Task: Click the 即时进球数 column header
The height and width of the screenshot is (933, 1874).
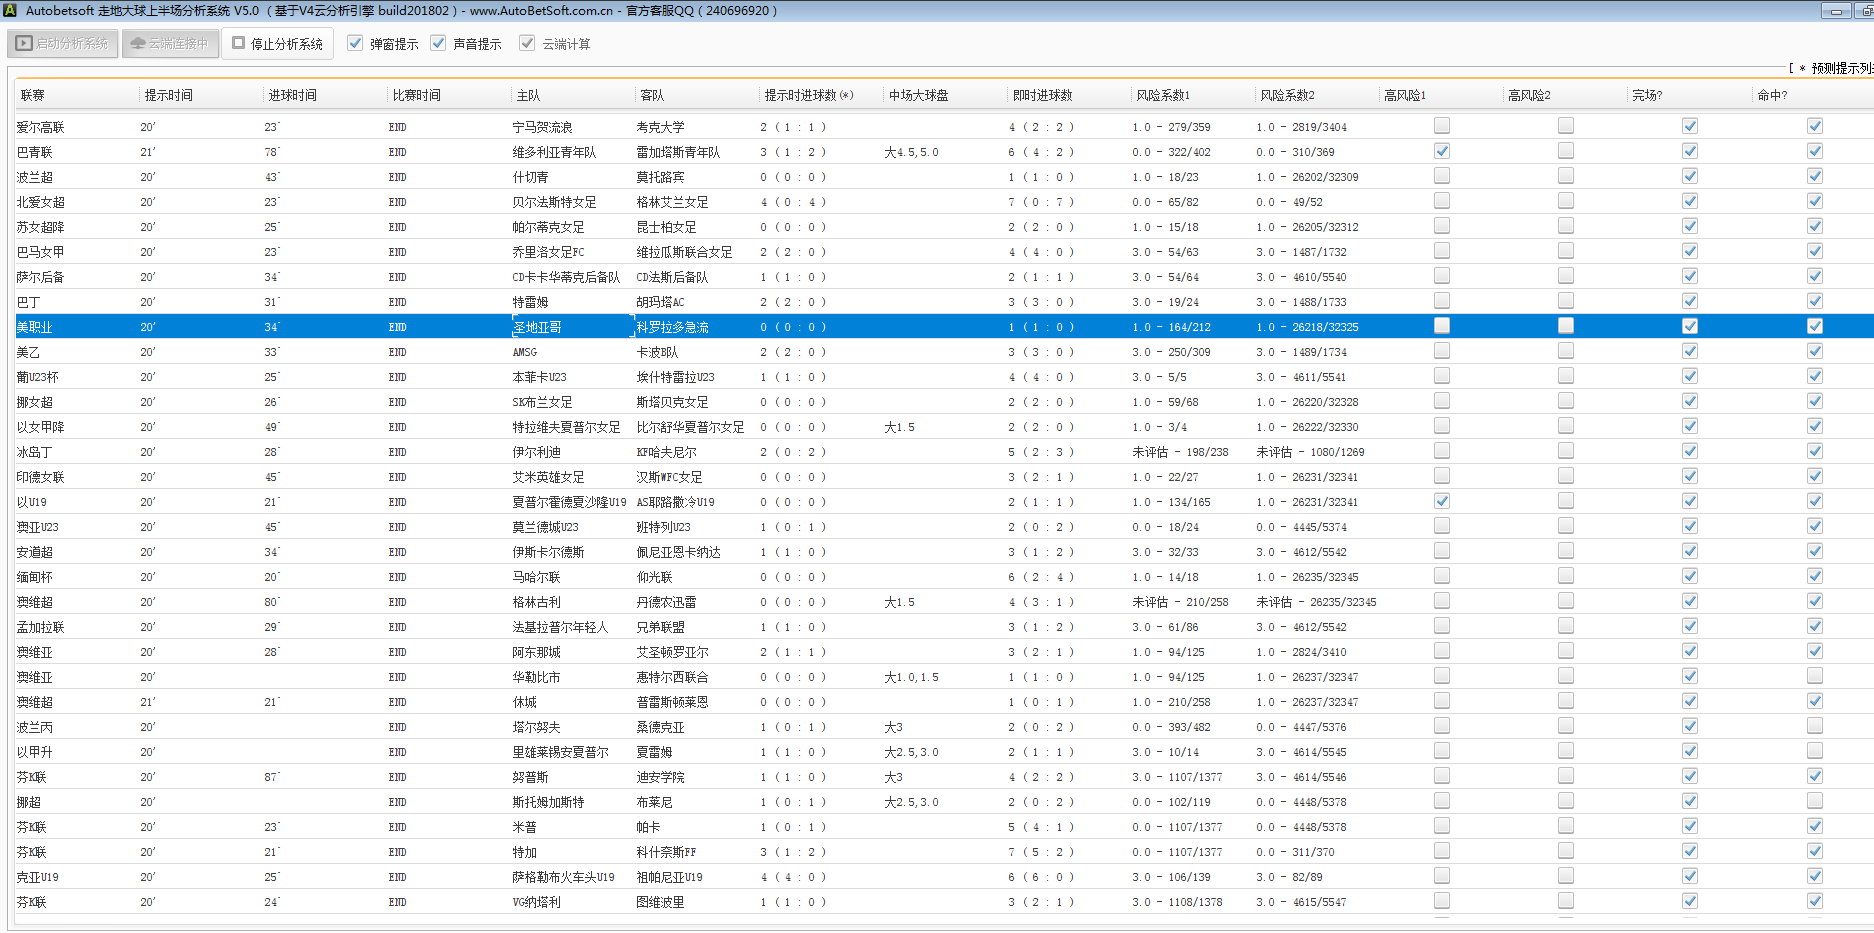Action: click(x=1042, y=95)
